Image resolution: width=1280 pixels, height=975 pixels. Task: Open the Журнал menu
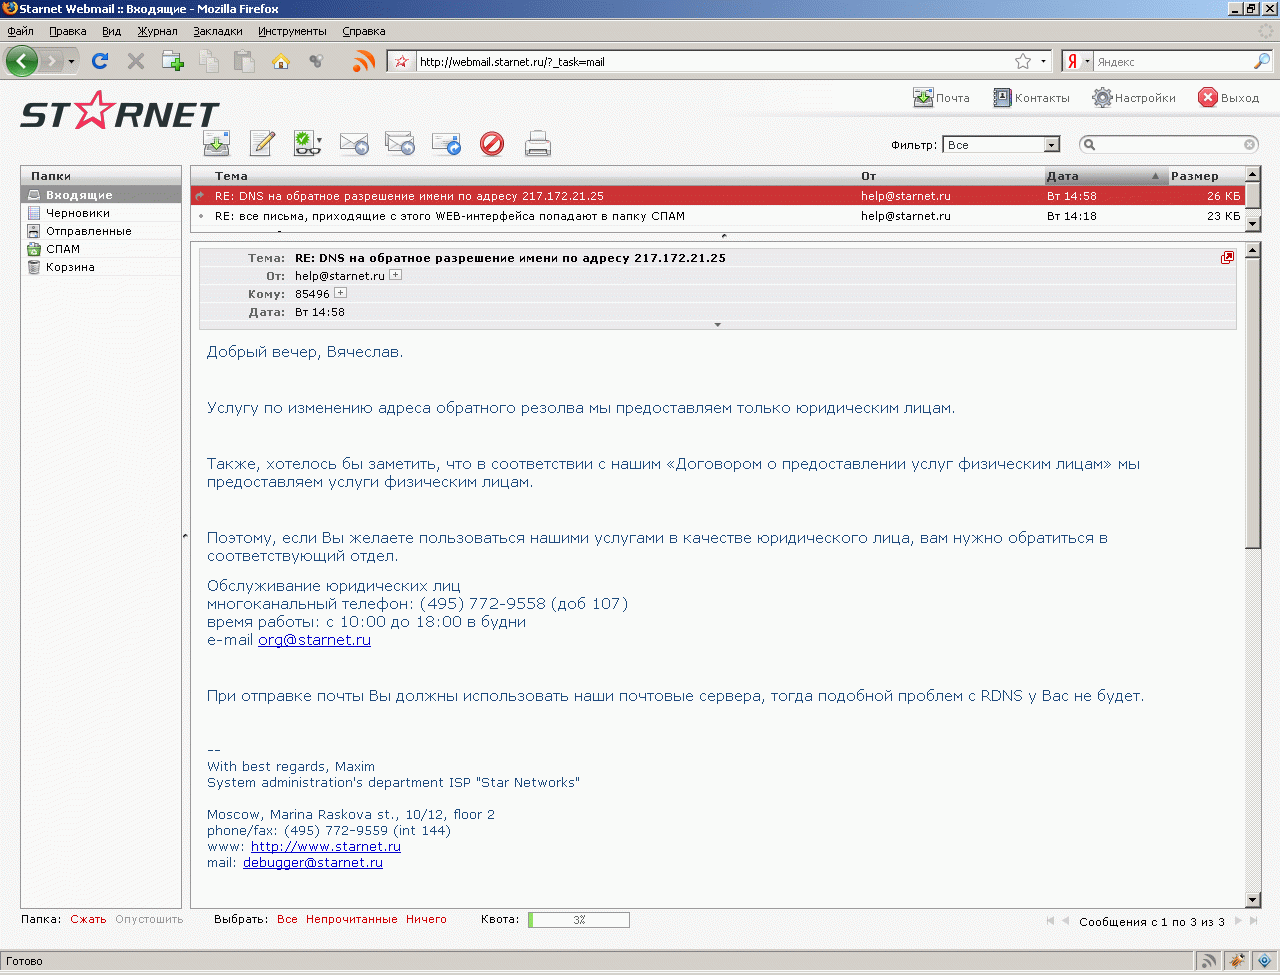(158, 31)
